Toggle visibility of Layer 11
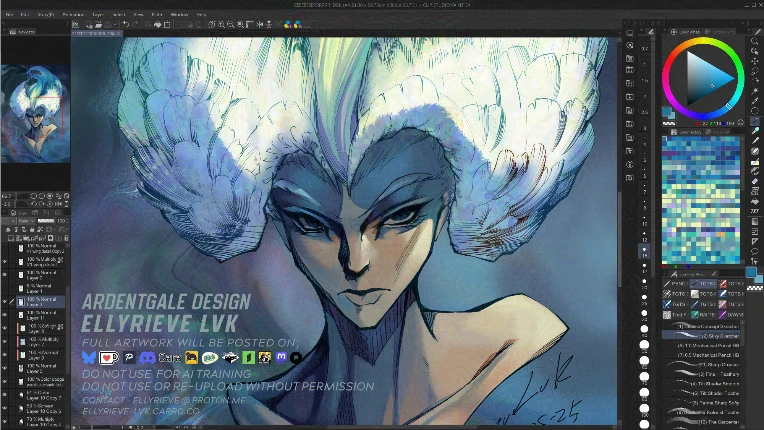 coord(5,315)
